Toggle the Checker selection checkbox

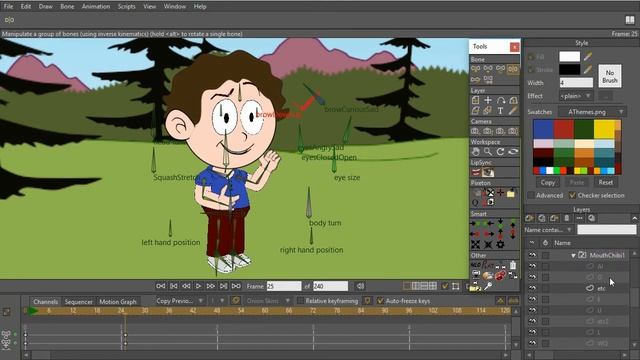tap(572, 196)
